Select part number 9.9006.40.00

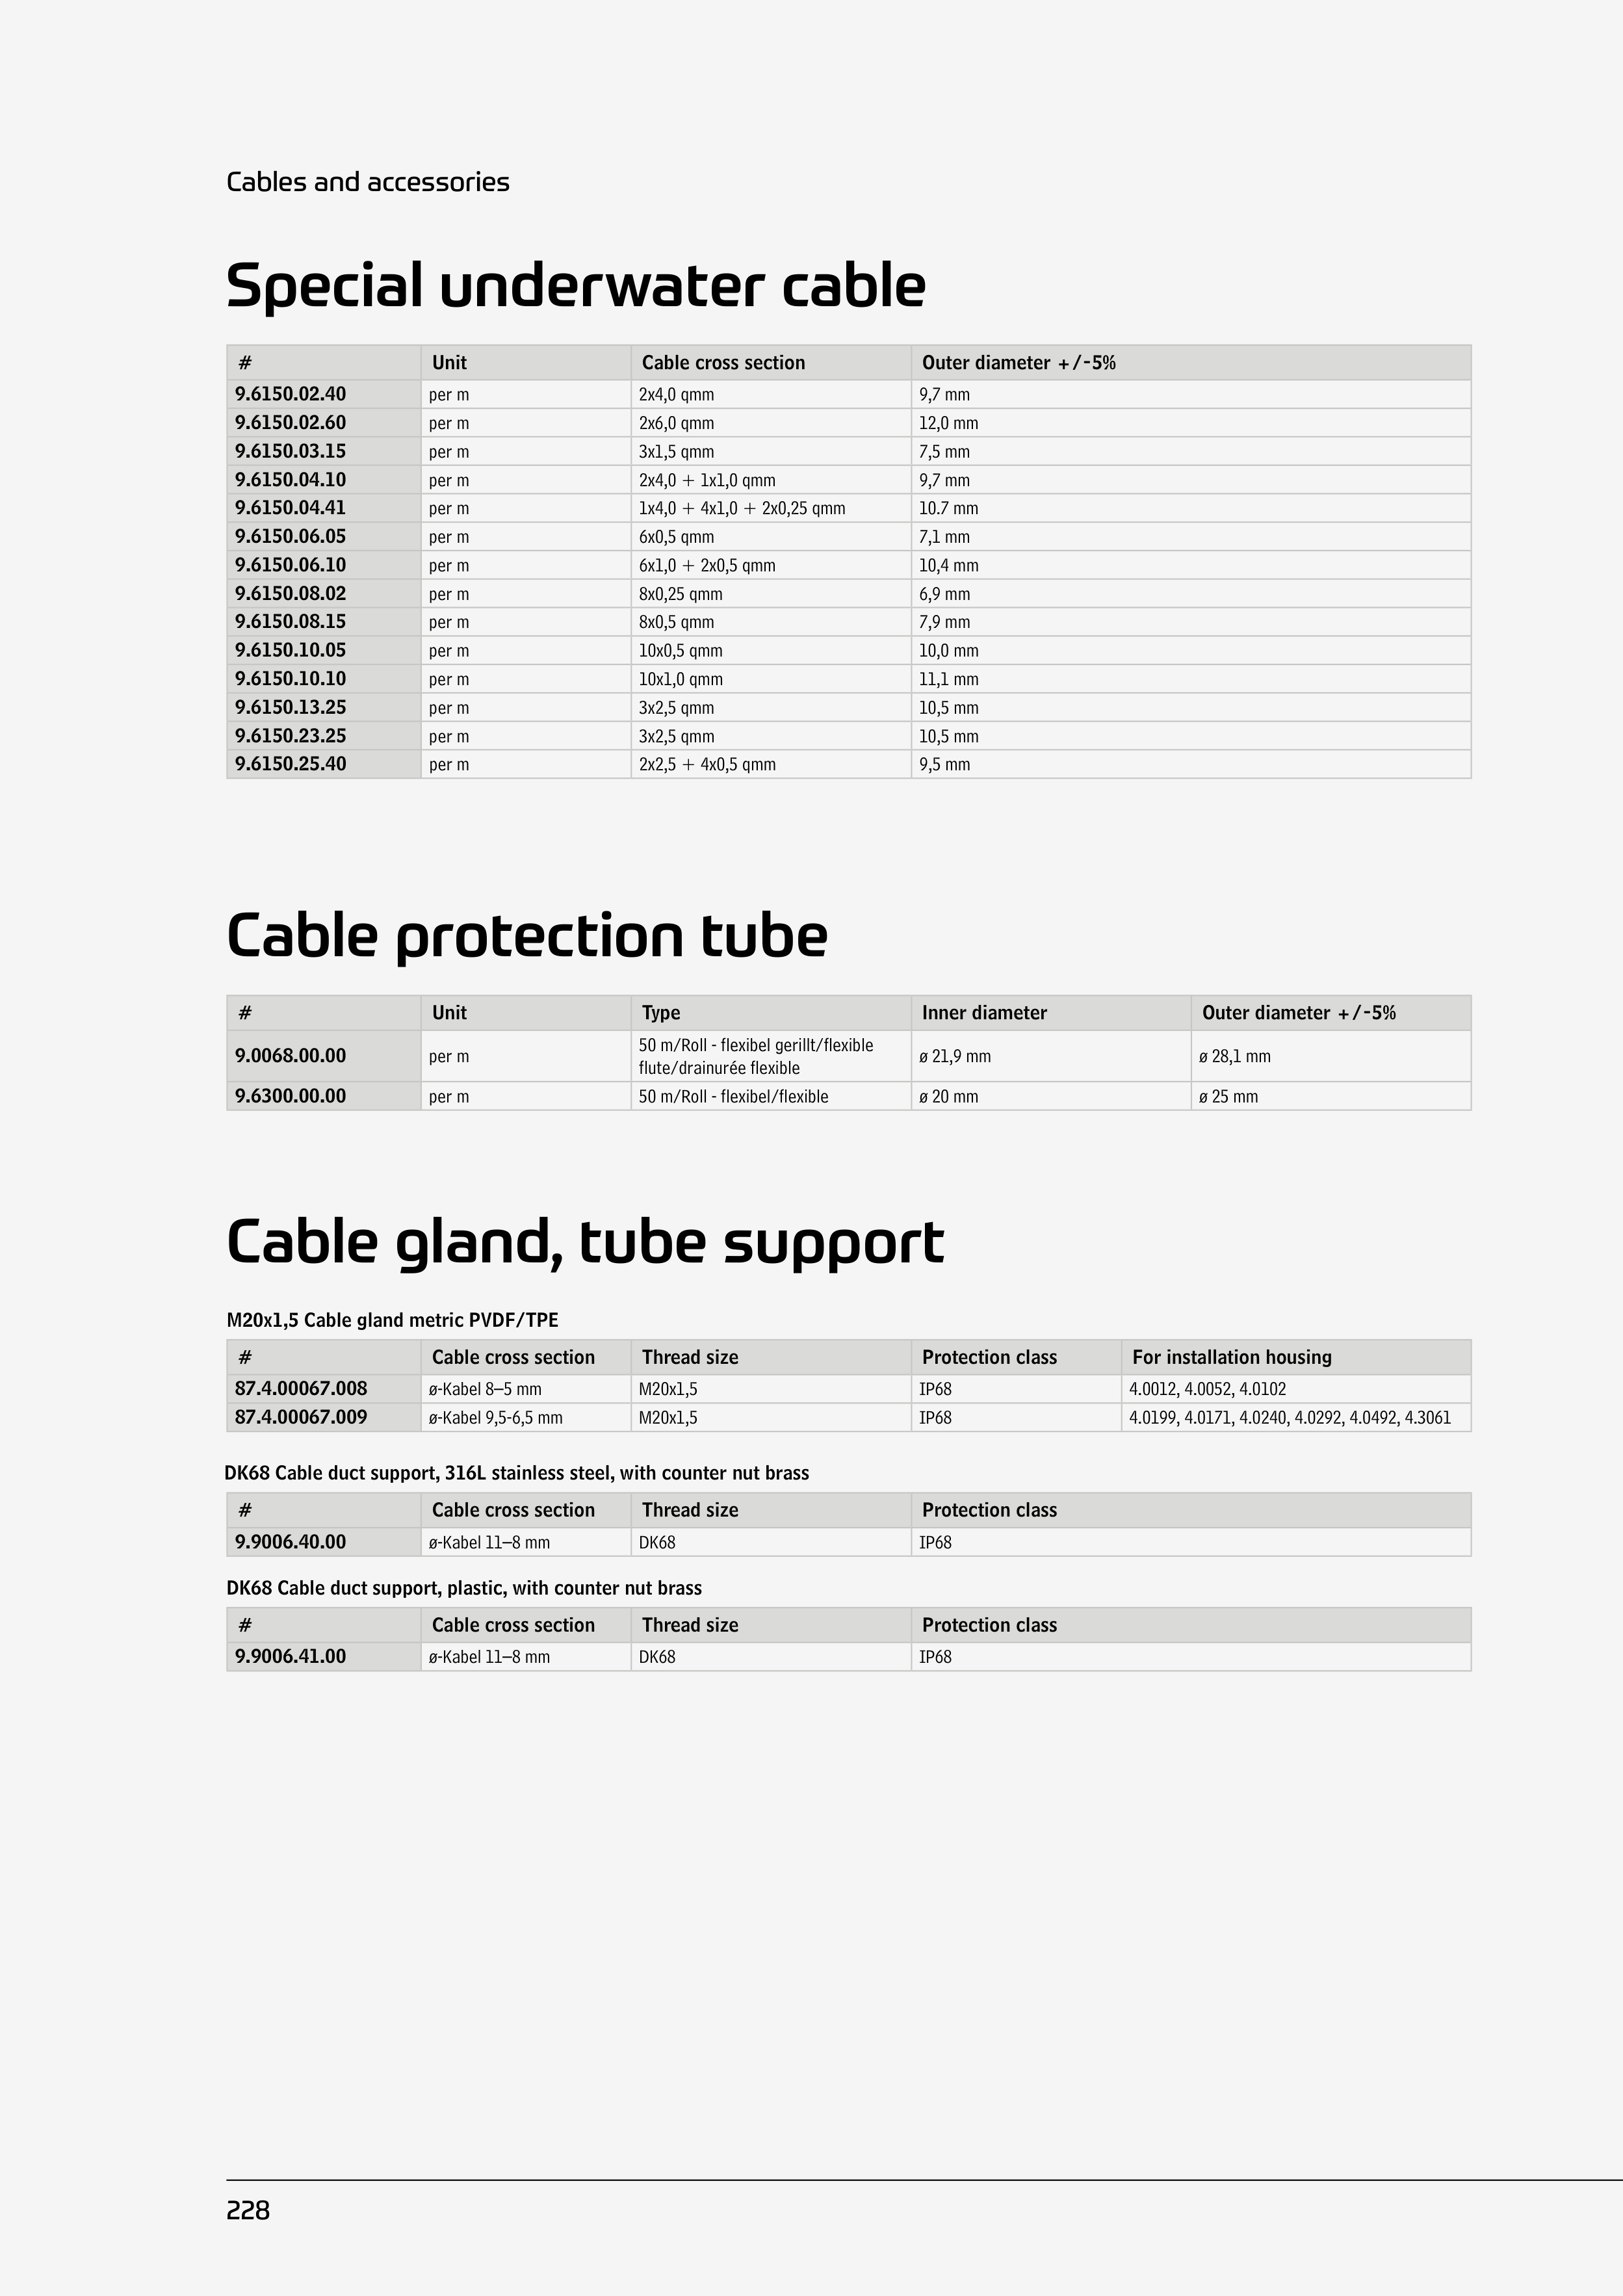(290, 1542)
